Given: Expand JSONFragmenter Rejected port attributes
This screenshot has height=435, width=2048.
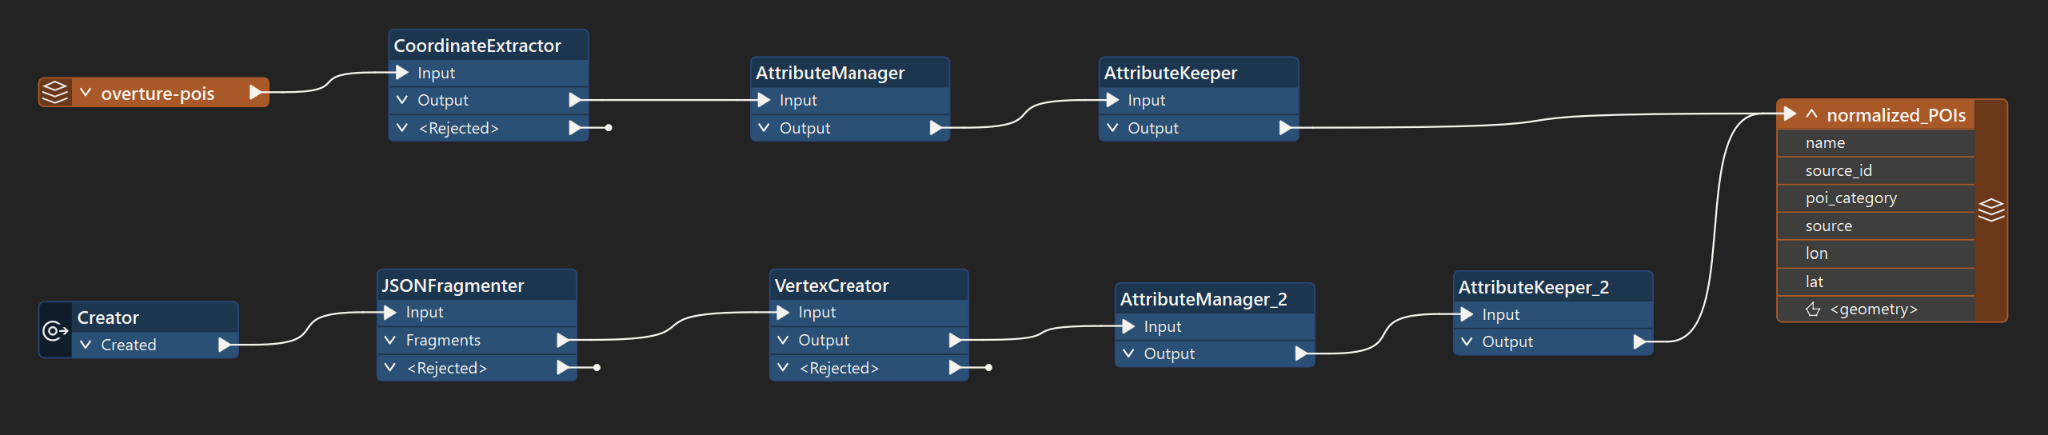Looking at the screenshot, I should [x=390, y=368].
